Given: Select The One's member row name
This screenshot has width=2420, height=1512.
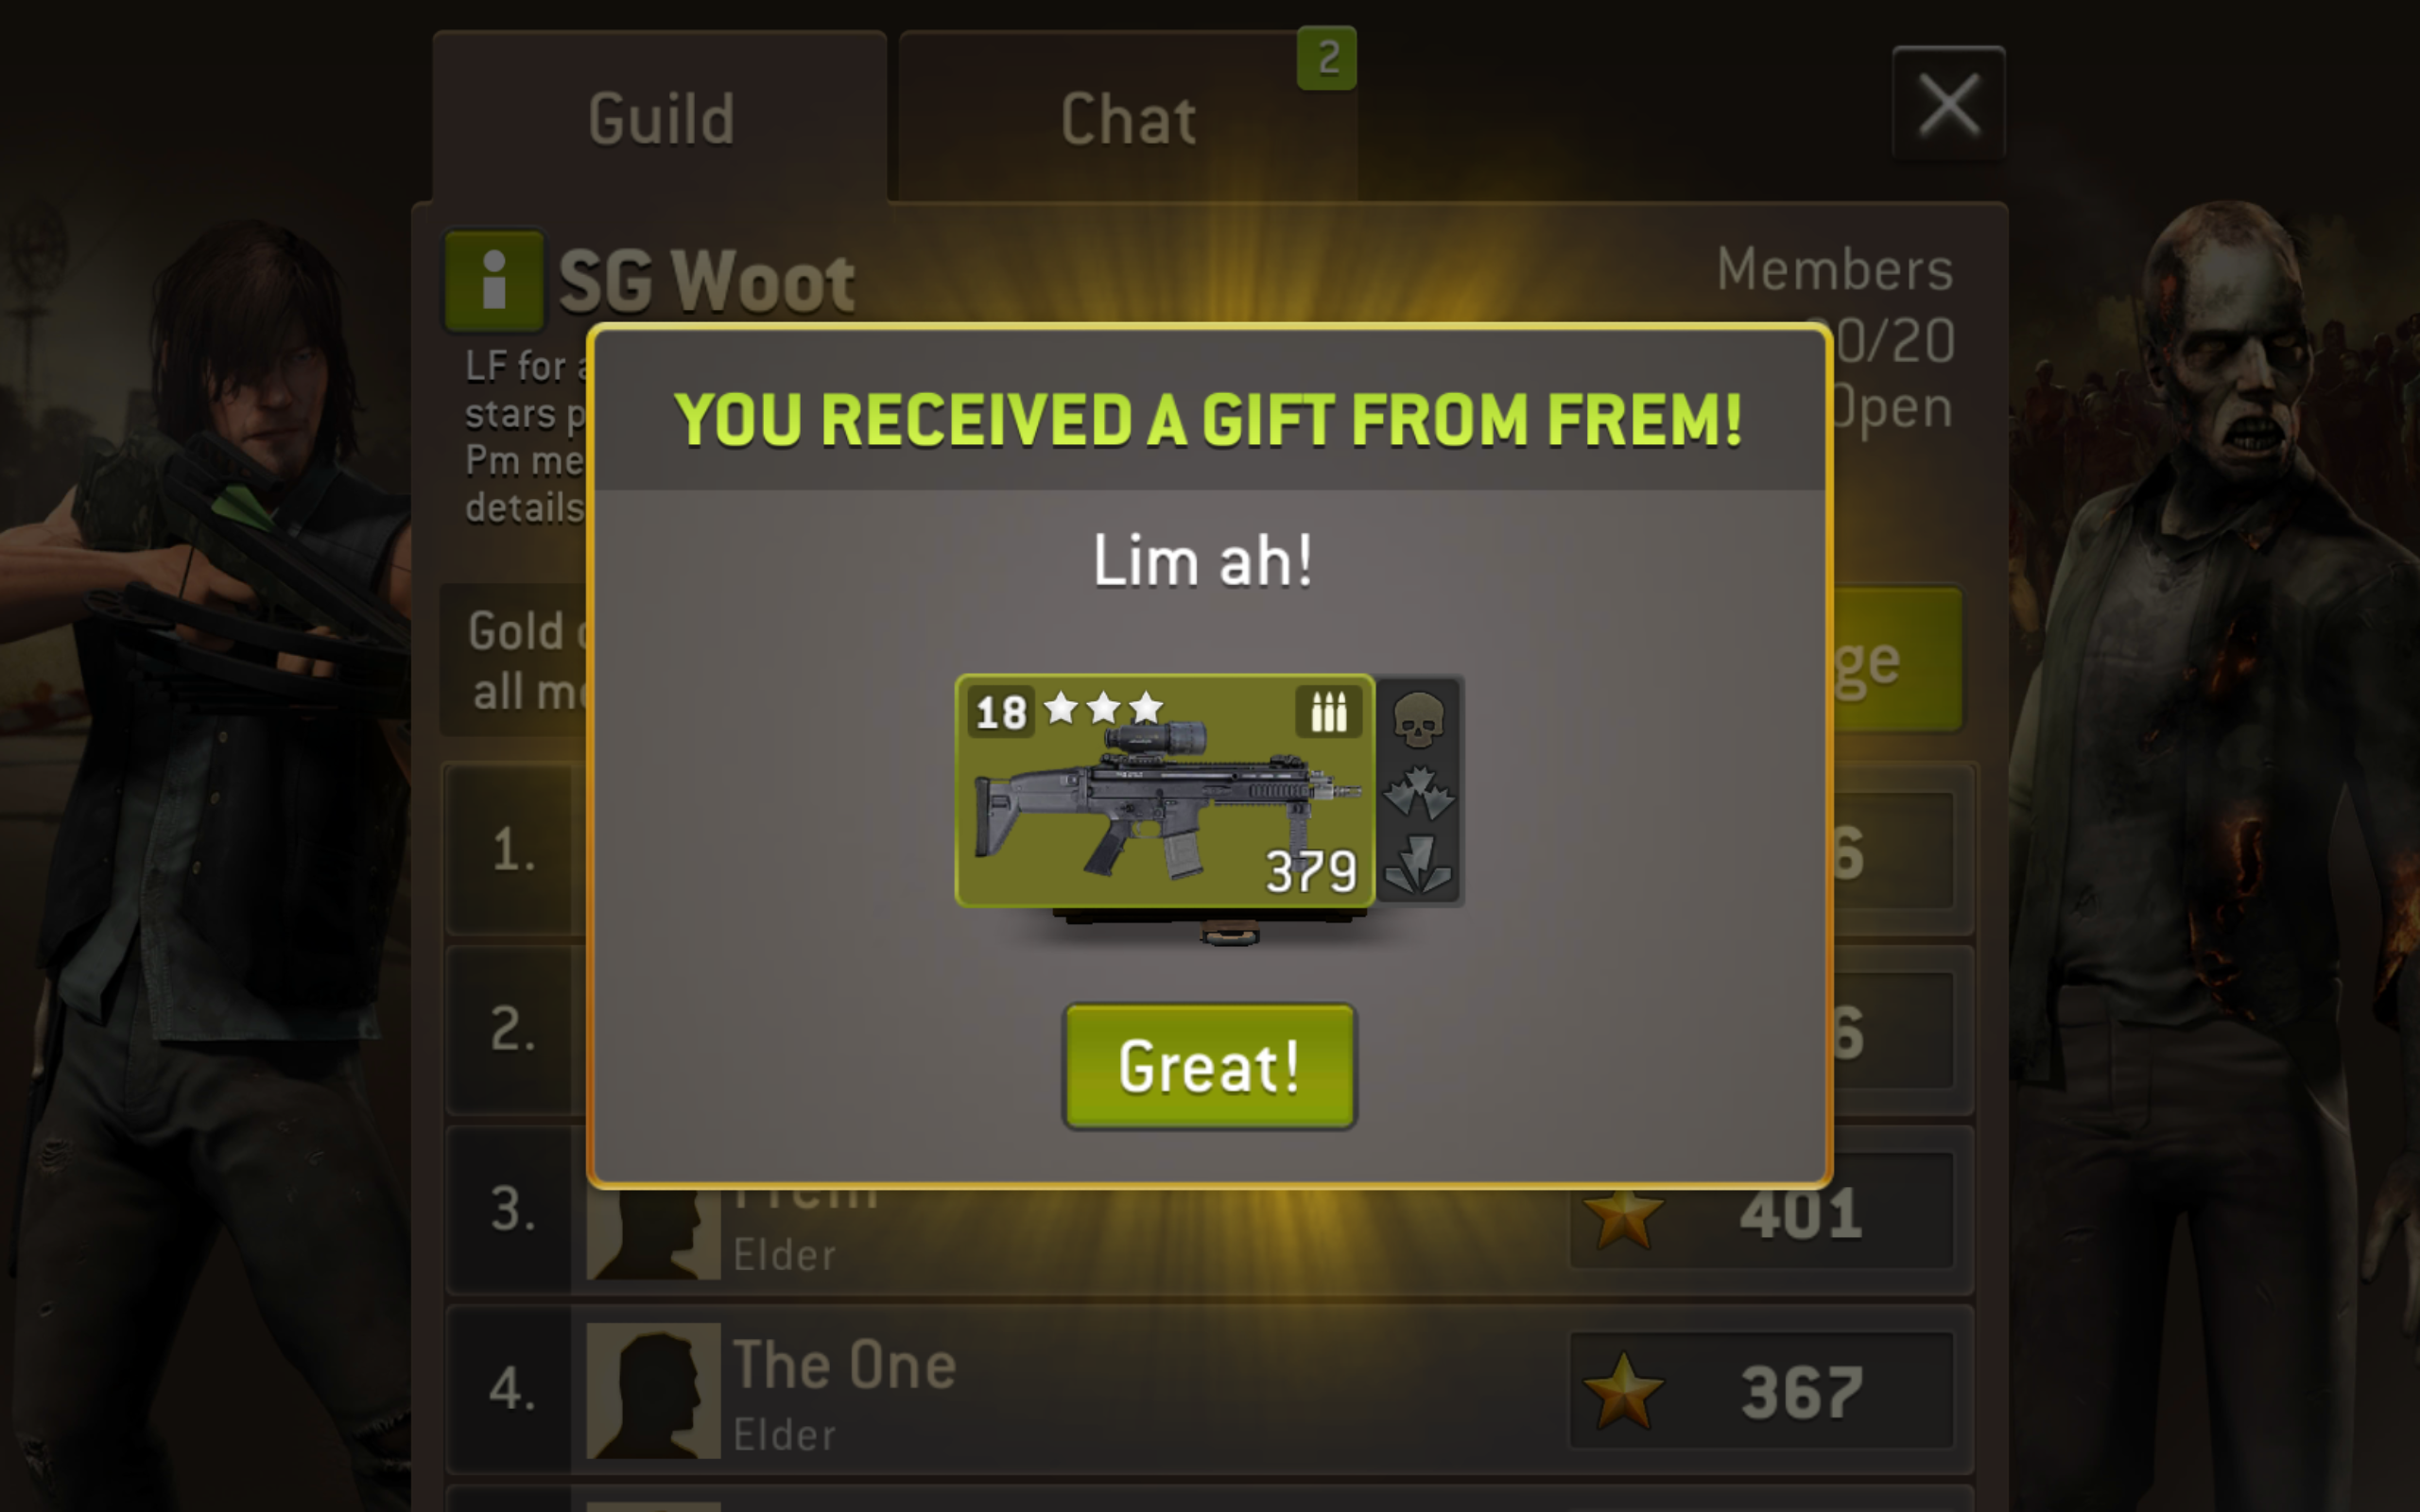Looking at the screenshot, I should tap(845, 1365).
